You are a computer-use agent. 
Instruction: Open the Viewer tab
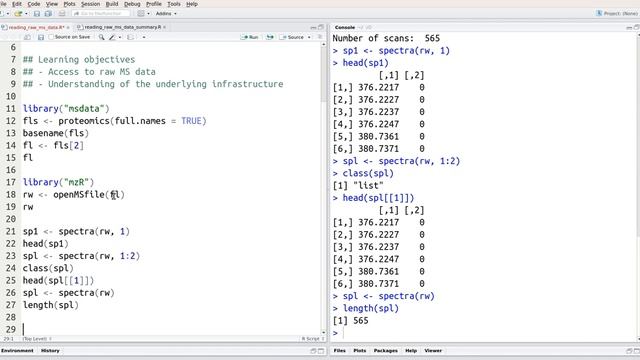coord(433,351)
